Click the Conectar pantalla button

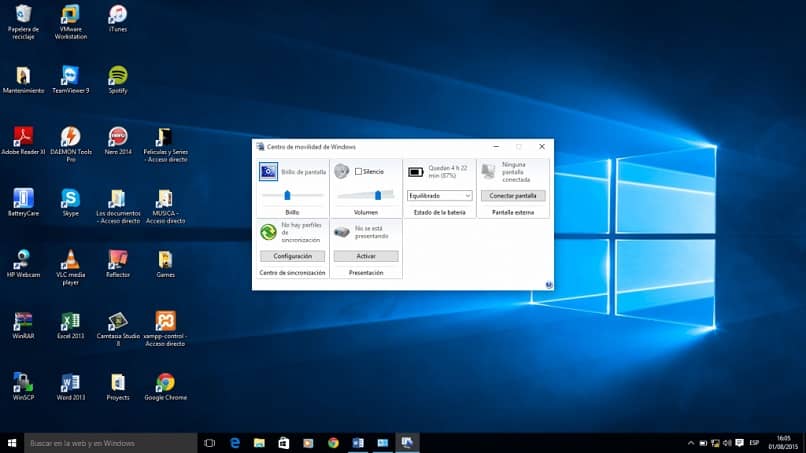513,196
